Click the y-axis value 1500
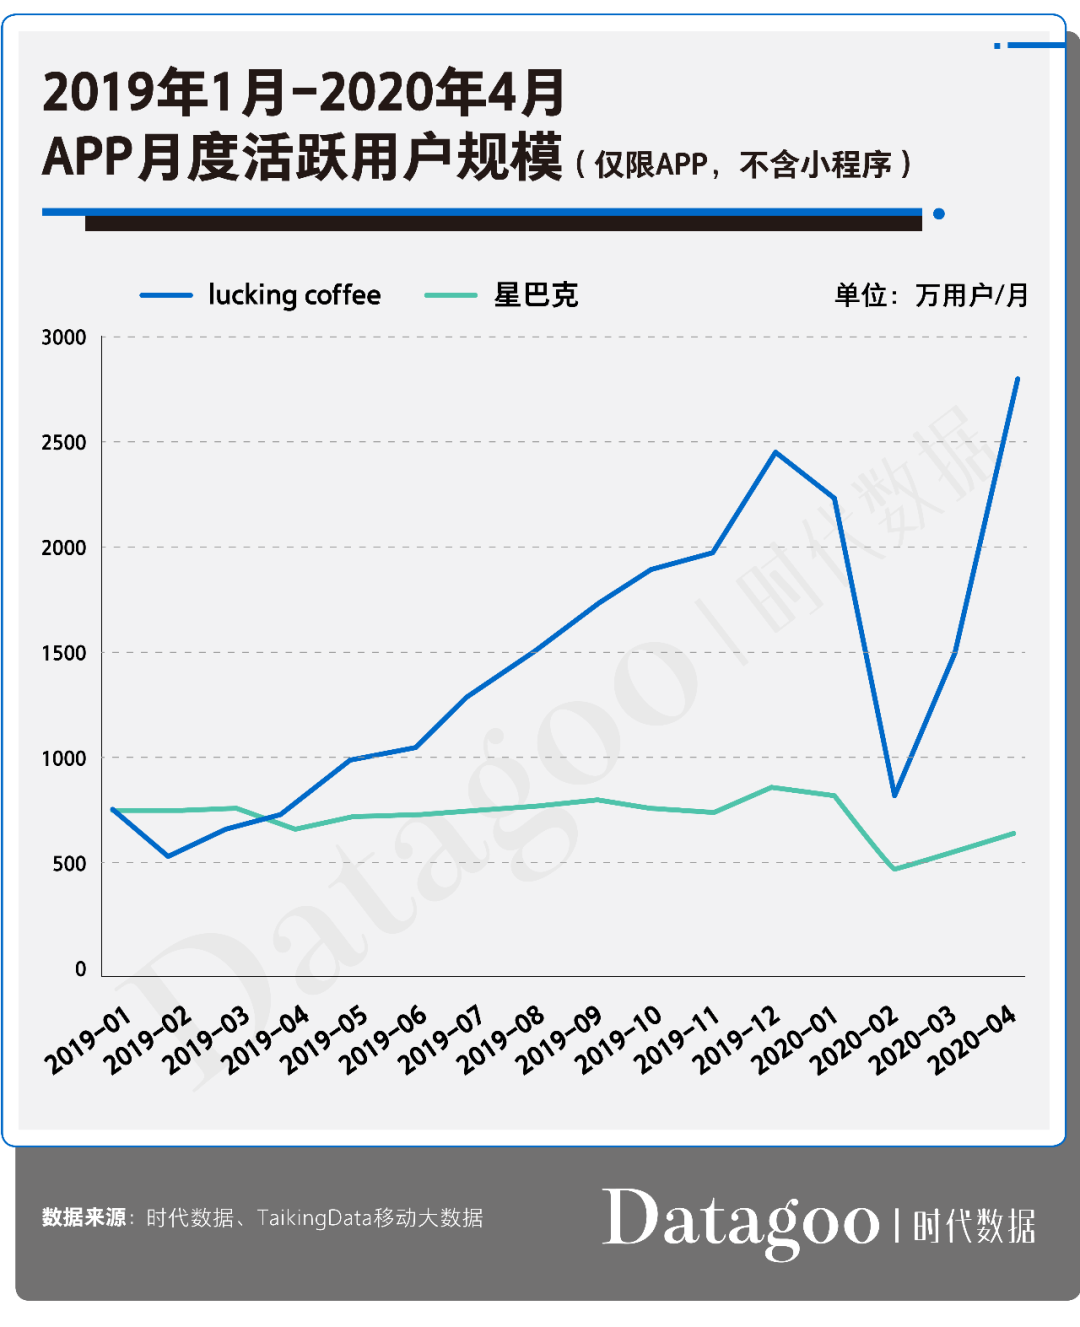Viewport: 1080px width, 1327px height. [x=64, y=653]
